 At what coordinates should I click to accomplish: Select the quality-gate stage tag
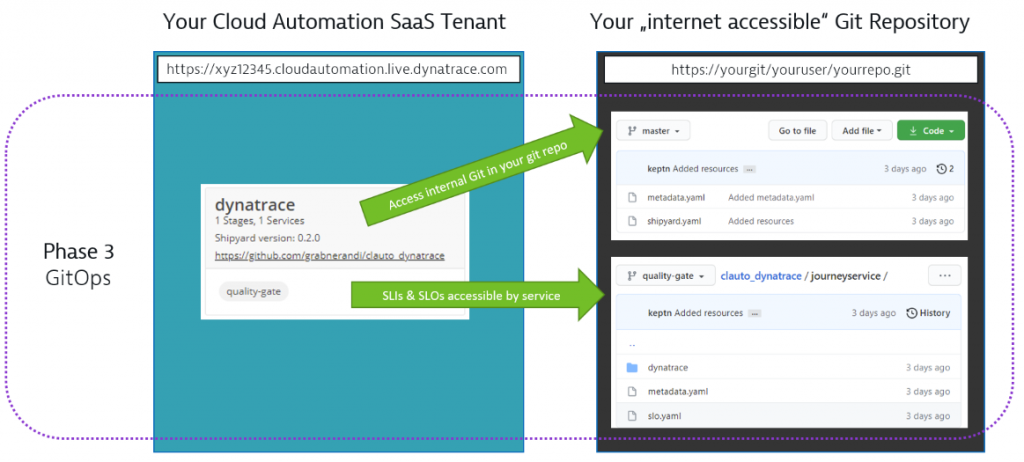(253, 291)
